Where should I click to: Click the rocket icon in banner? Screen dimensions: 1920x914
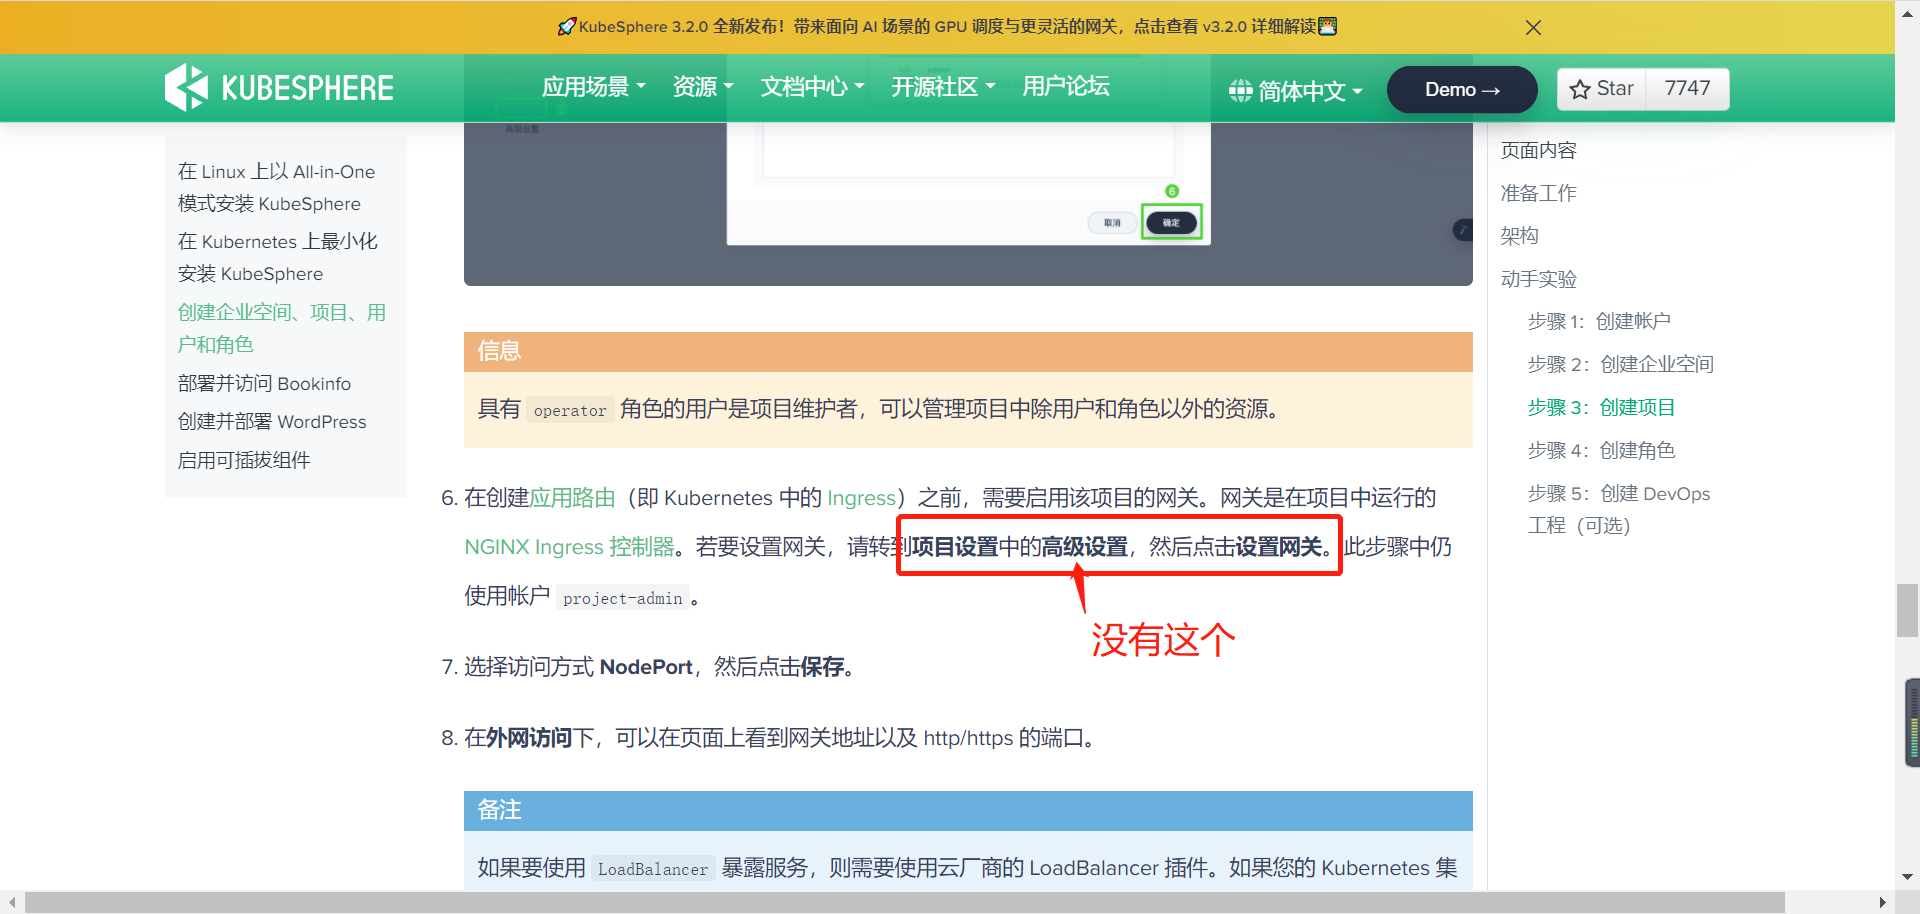click(x=567, y=27)
